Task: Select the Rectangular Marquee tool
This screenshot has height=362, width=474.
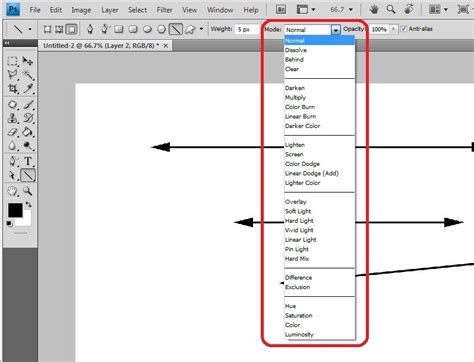Action: coord(12,61)
